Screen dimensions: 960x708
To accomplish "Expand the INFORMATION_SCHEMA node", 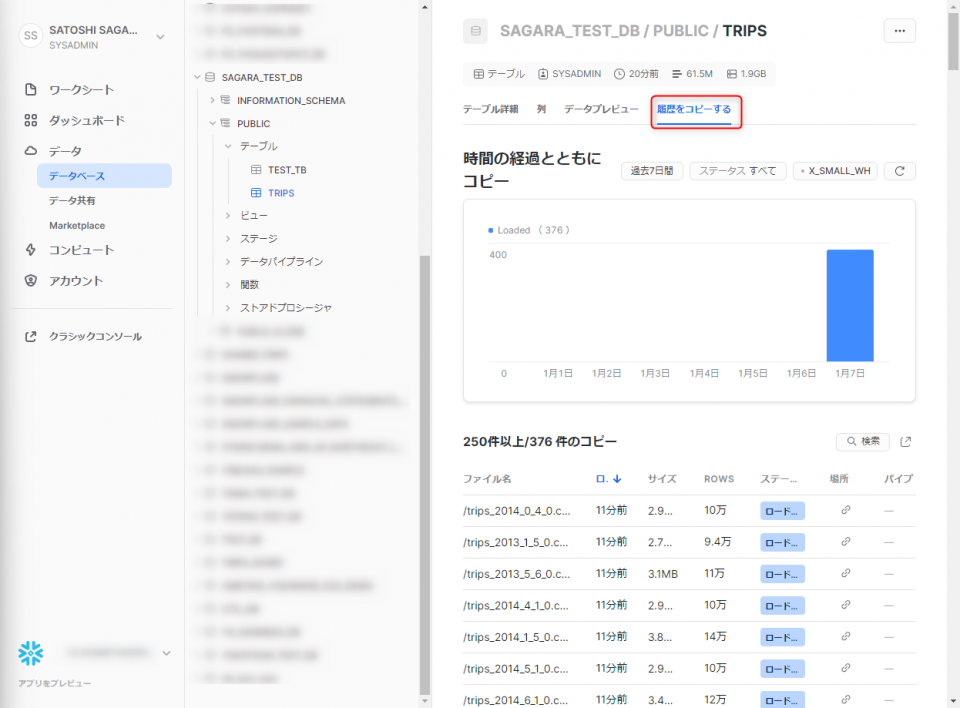I will pos(212,100).
